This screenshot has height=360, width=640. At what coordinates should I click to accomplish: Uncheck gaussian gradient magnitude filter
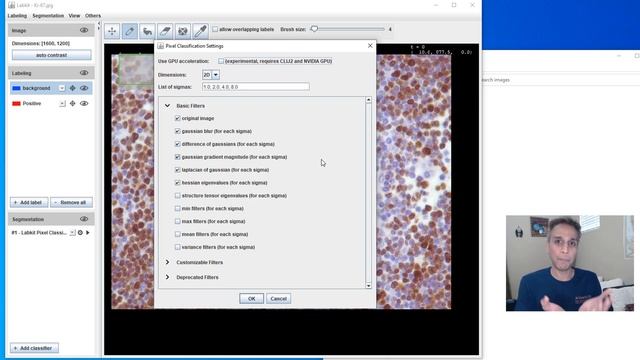(178, 157)
